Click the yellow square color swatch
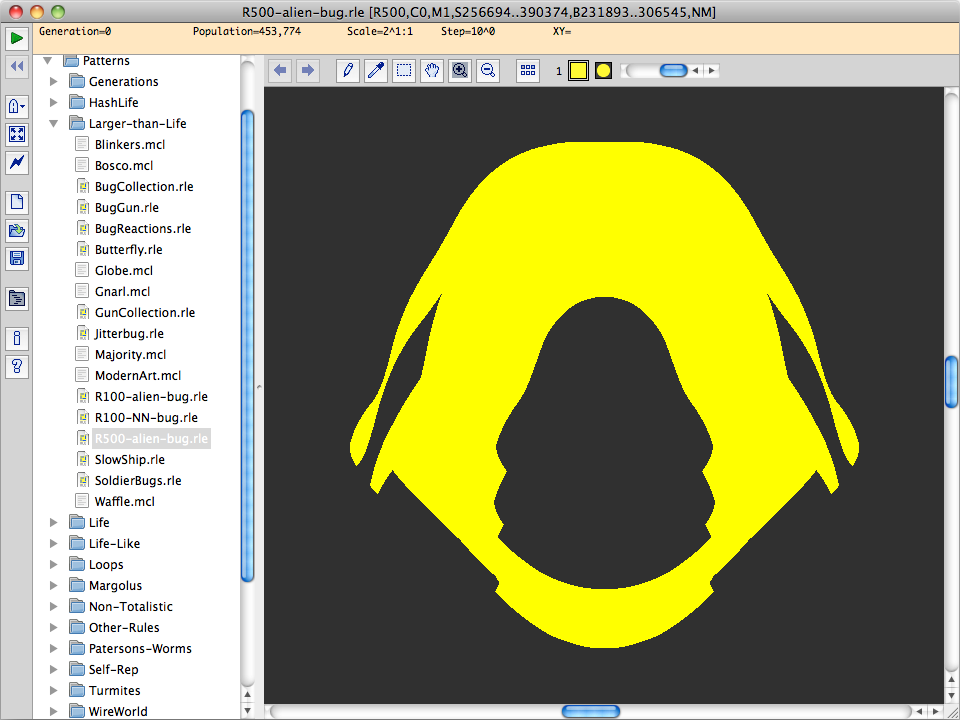960x720 pixels. (578, 70)
